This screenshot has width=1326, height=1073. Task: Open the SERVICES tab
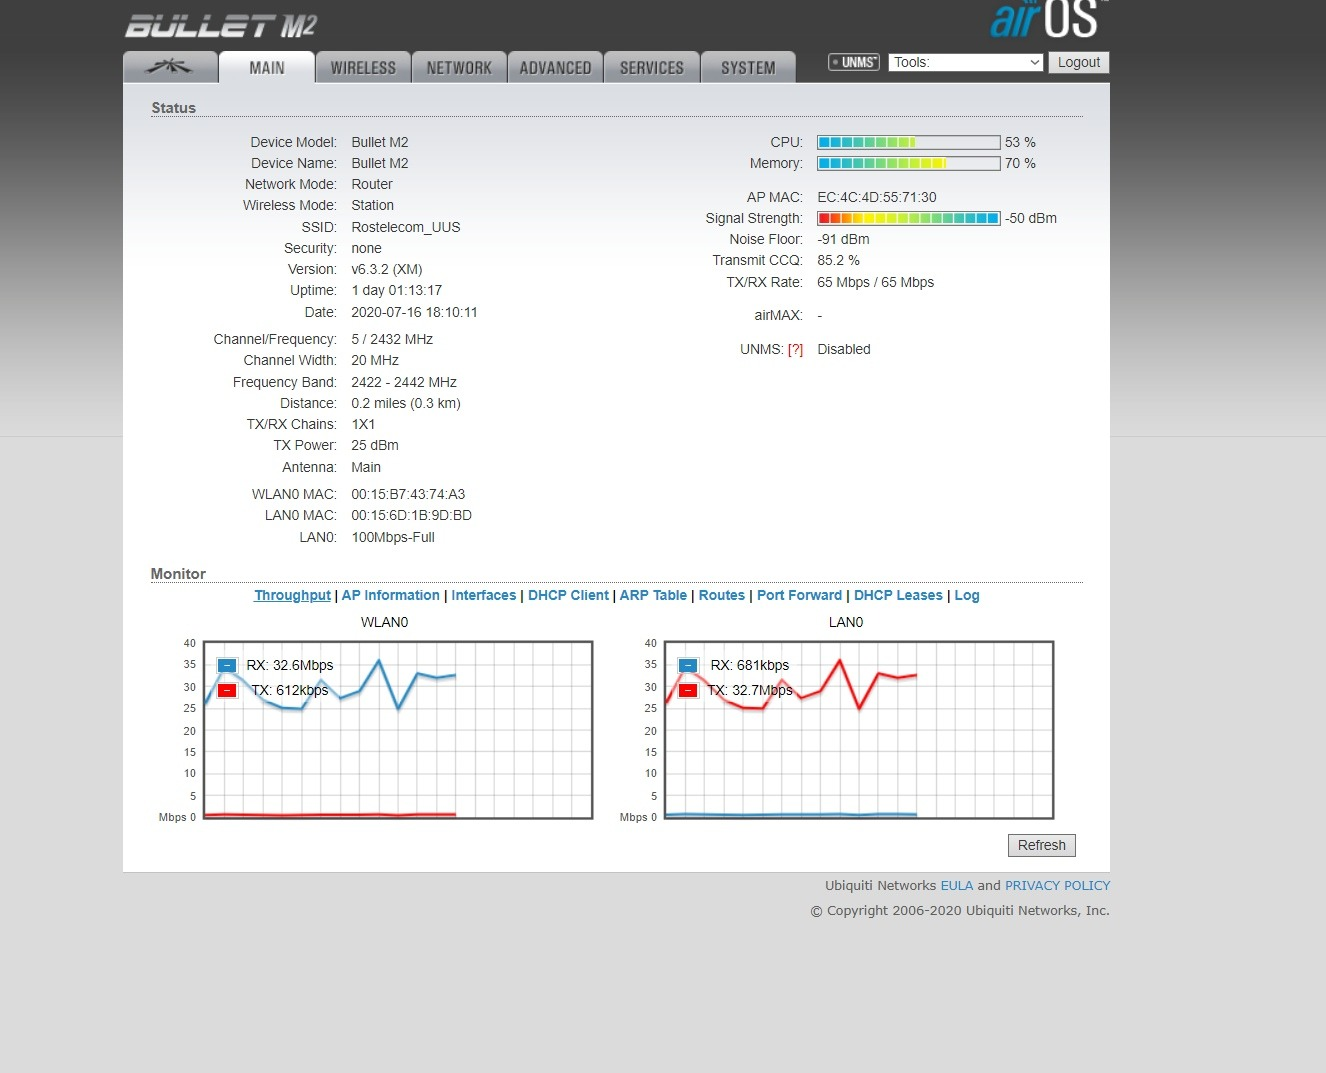[x=652, y=67]
